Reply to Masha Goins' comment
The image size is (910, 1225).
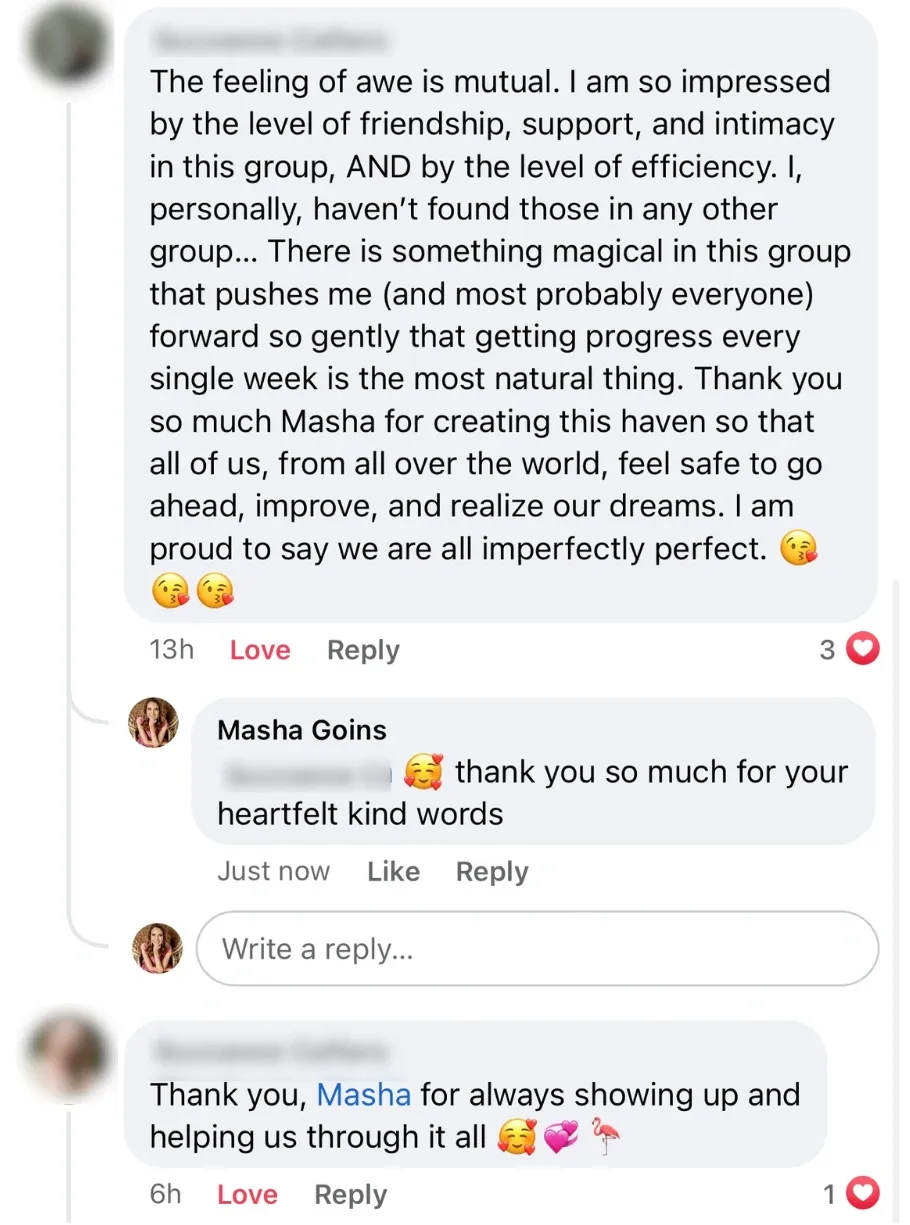coord(492,872)
